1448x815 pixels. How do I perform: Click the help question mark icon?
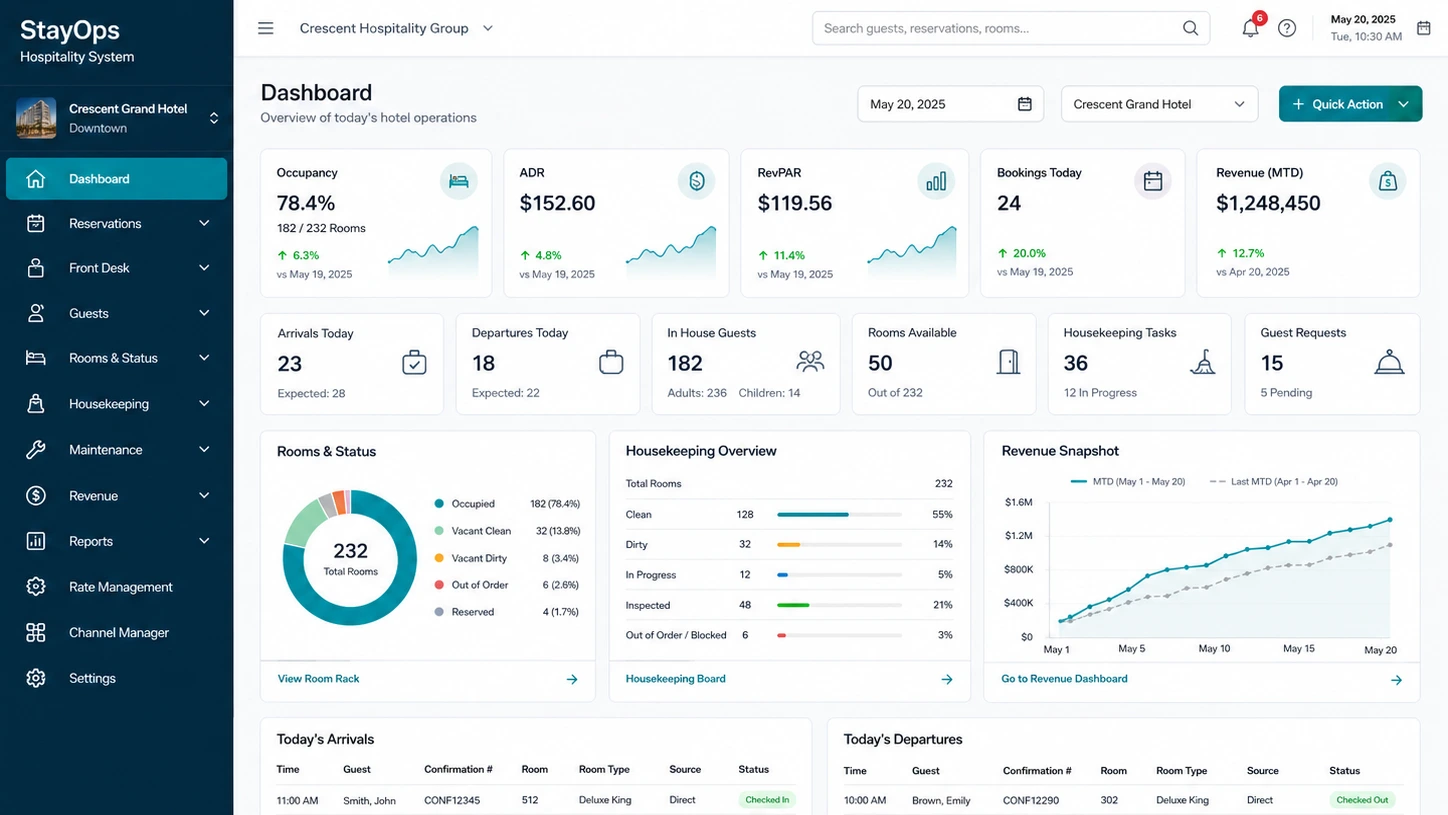(x=1287, y=28)
